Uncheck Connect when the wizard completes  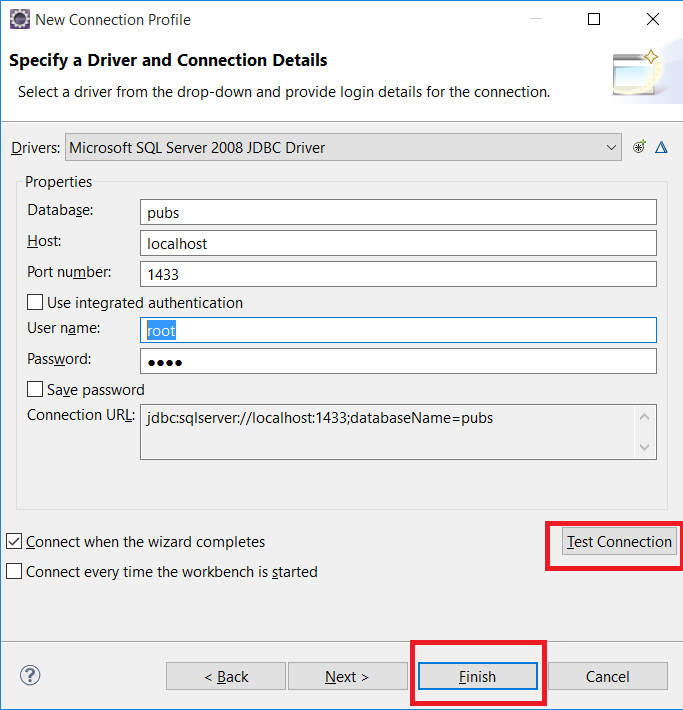(x=14, y=542)
